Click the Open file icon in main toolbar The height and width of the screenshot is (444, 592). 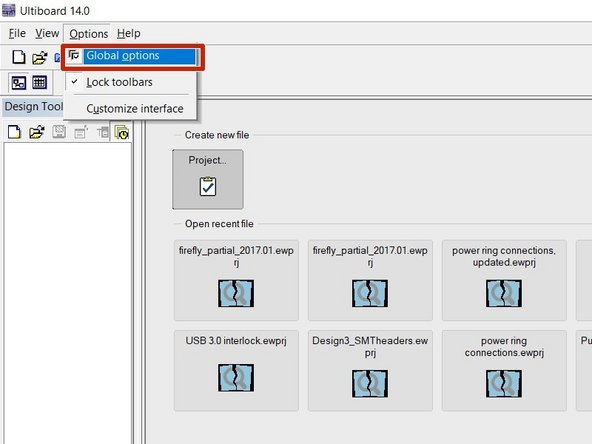point(39,57)
